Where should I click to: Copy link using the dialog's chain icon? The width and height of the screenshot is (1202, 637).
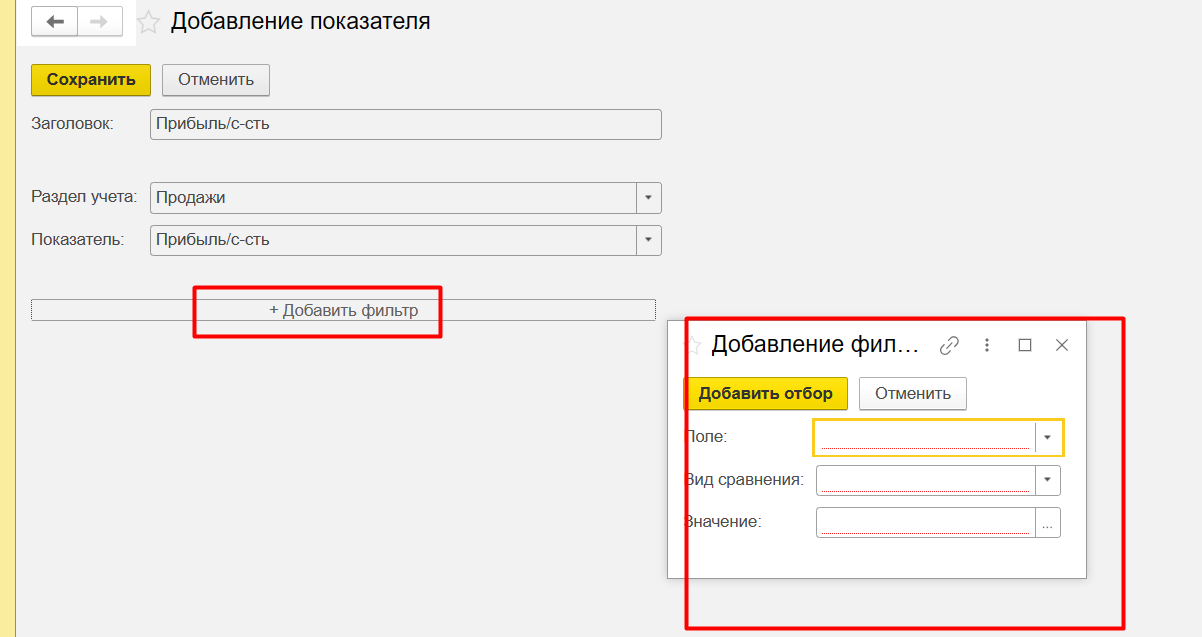tap(949, 345)
